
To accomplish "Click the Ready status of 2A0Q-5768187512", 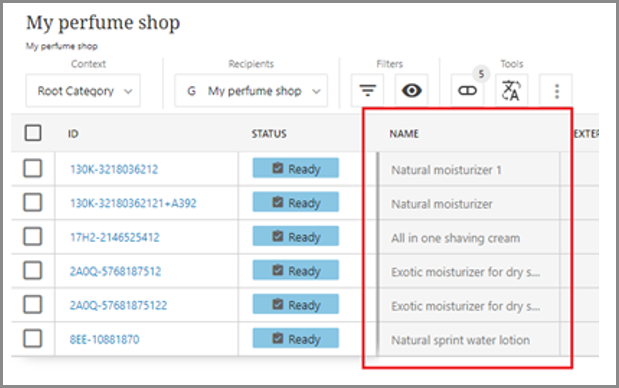I will coord(296,270).
